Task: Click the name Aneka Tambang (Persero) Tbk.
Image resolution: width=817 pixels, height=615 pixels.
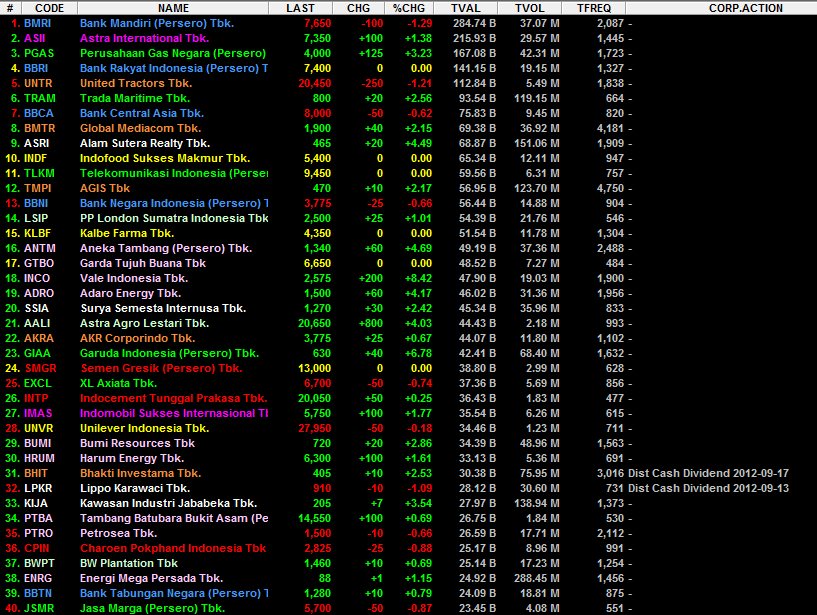Action: 166,249
